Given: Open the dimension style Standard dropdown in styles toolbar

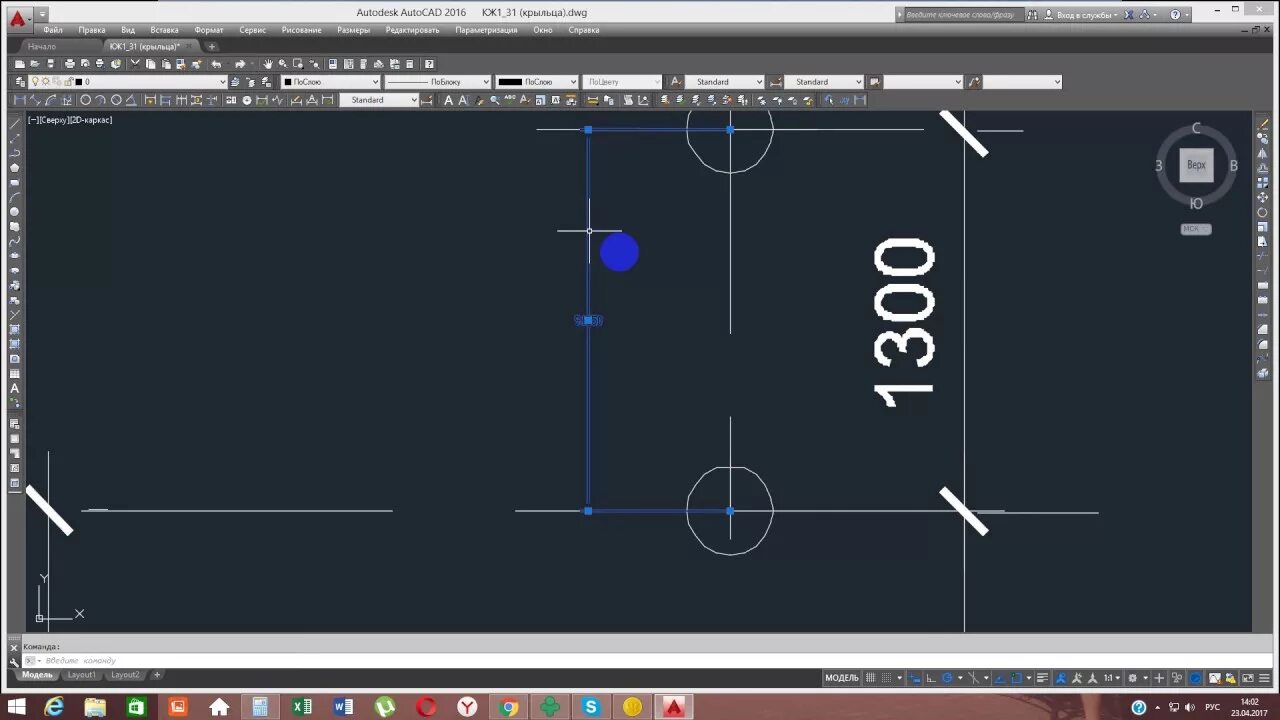Looking at the screenshot, I should point(823,81).
